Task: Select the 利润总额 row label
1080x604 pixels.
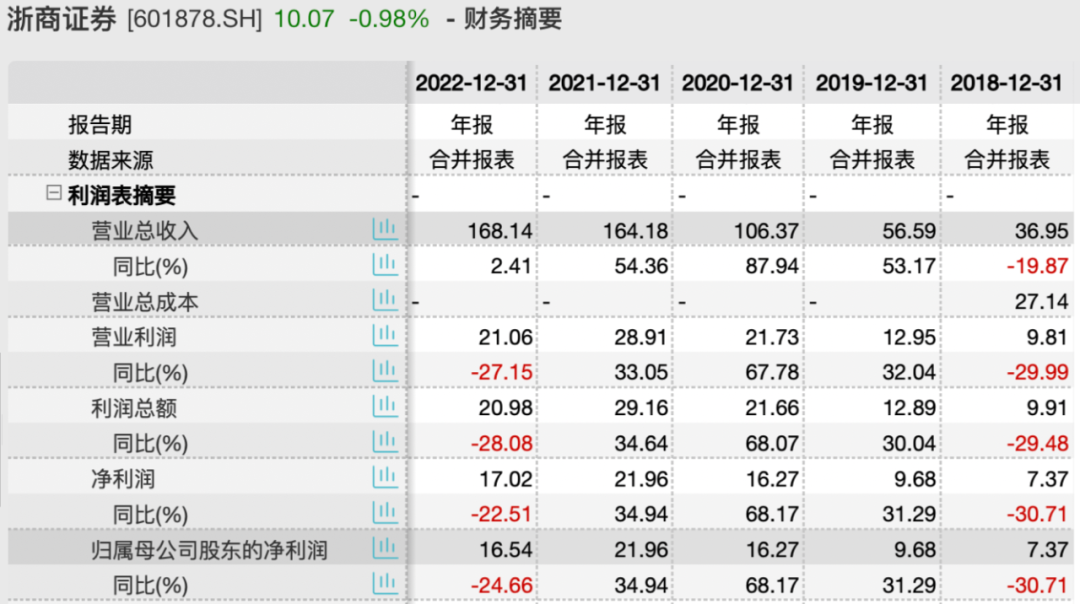Action: coord(134,408)
